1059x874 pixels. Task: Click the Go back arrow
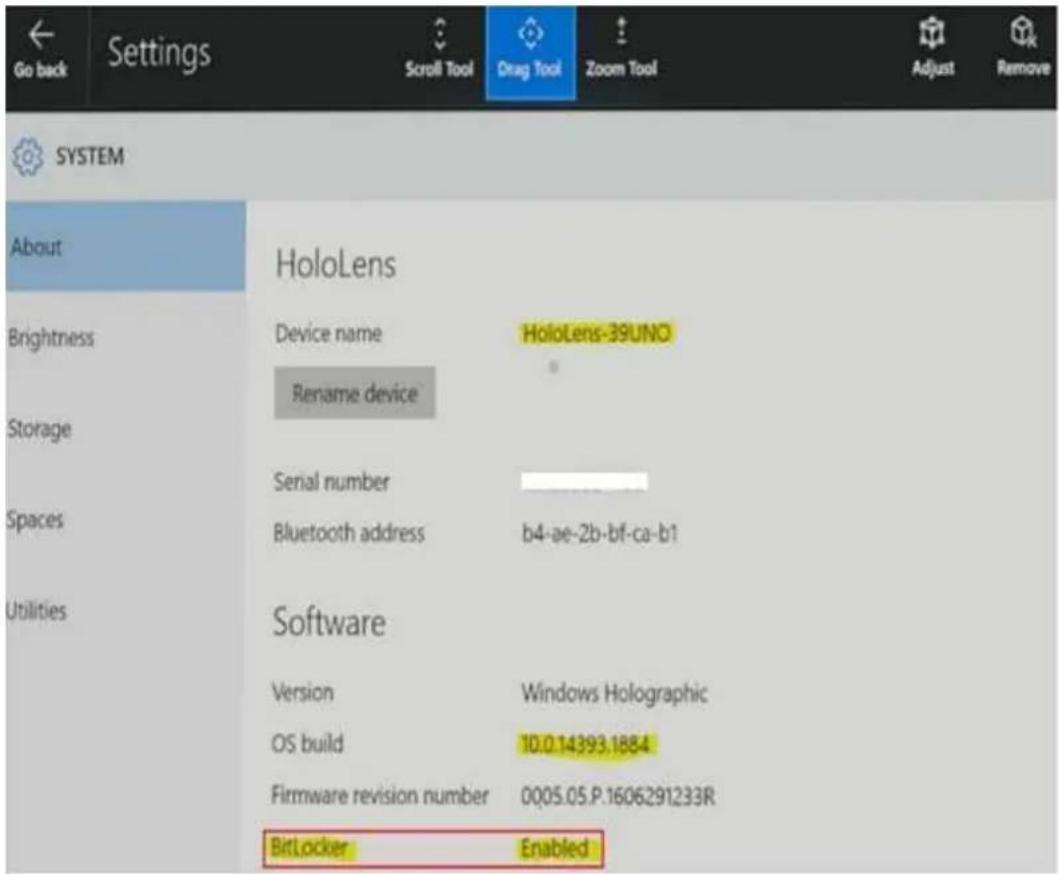pos(41,35)
